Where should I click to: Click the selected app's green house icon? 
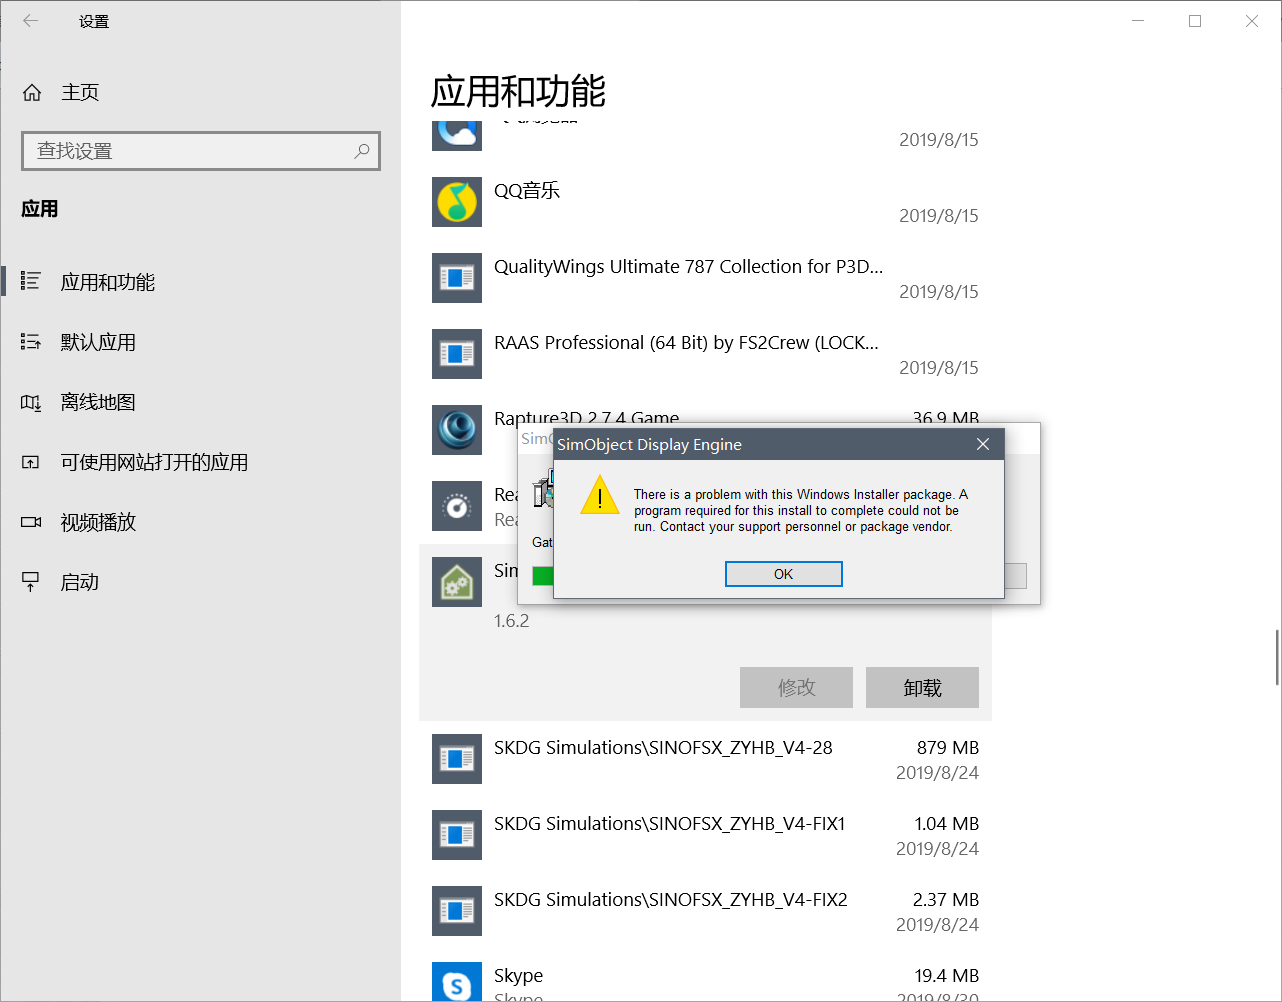click(x=457, y=582)
